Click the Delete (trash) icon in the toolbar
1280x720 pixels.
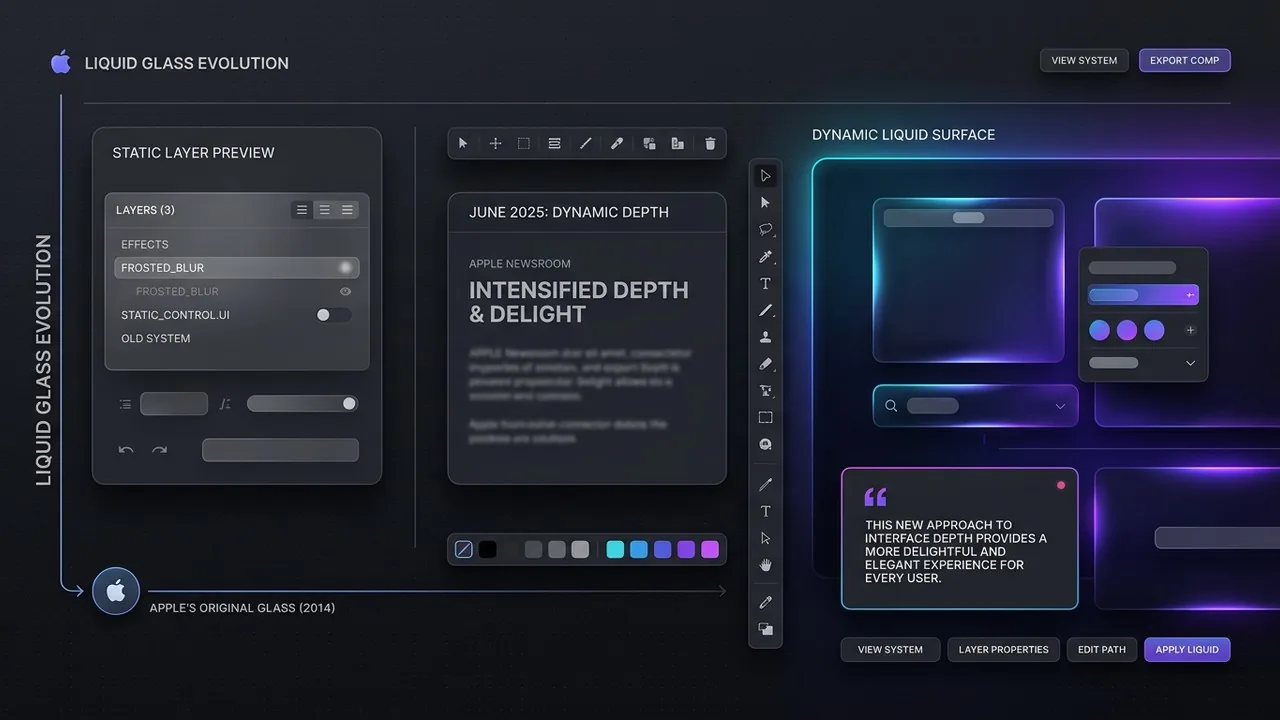710,143
